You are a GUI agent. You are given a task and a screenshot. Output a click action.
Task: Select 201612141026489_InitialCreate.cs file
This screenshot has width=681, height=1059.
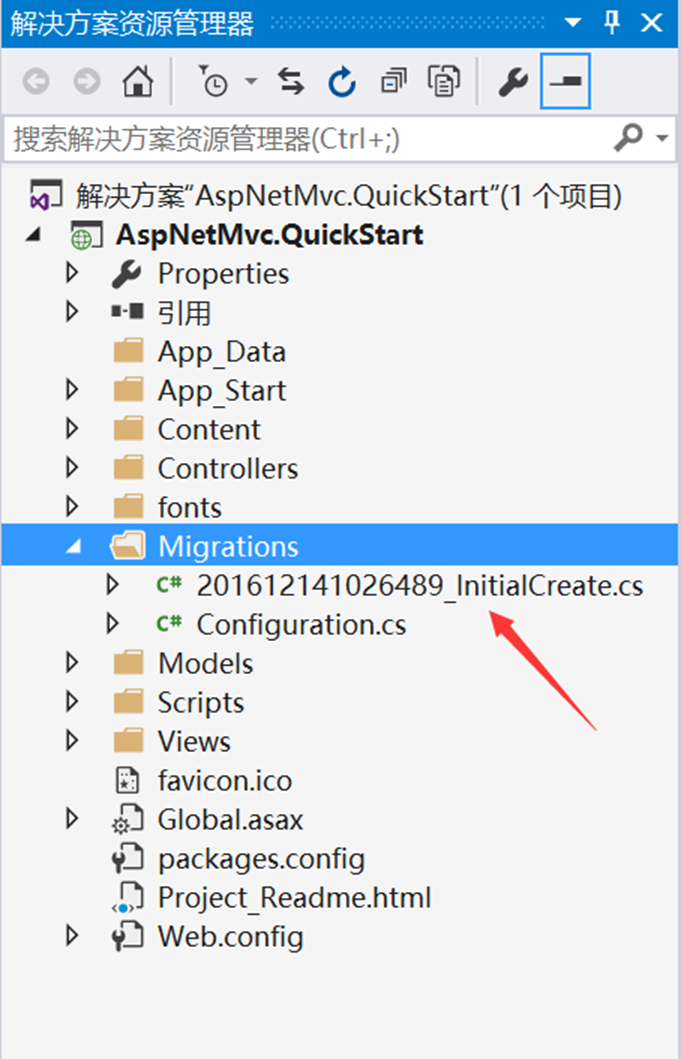pyautogui.click(x=420, y=586)
